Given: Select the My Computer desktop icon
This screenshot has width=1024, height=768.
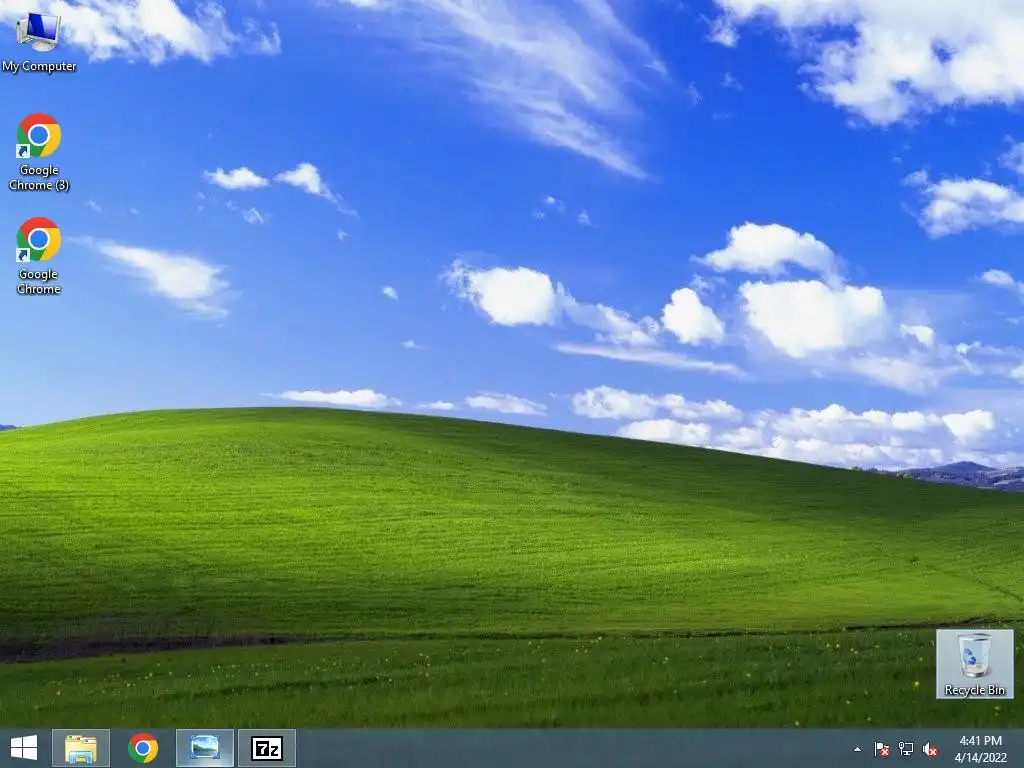Looking at the screenshot, I should pyautogui.click(x=39, y=40).
